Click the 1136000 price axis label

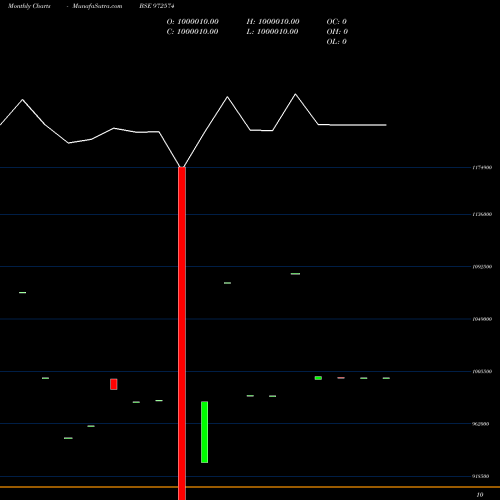pos(482,214)
